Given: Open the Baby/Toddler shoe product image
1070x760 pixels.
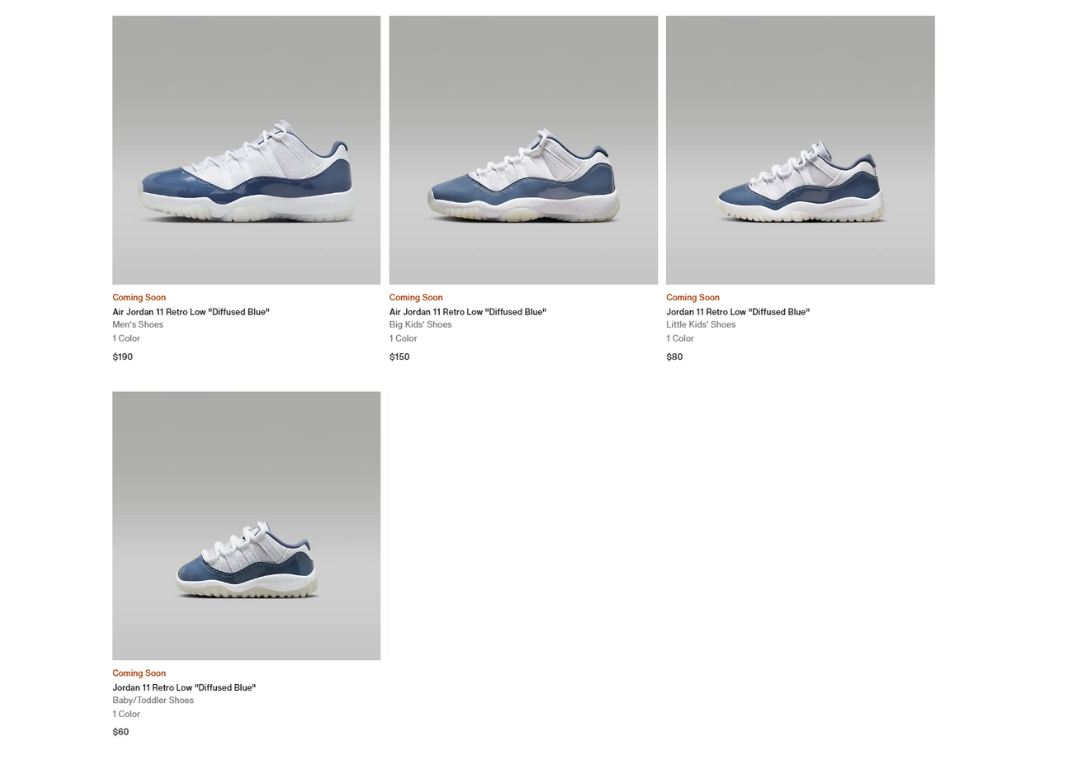Looking at the screenshot, I should click(x=246, y=525).
